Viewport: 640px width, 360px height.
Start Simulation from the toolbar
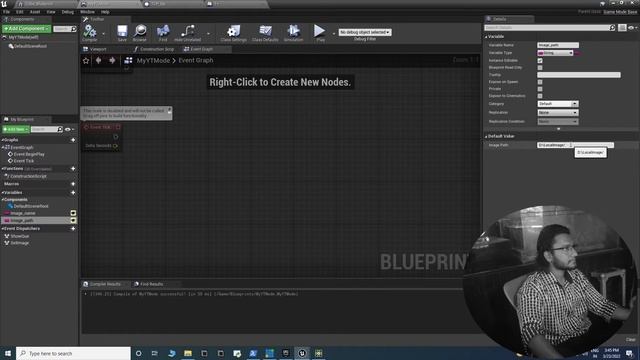pos(293,33)
